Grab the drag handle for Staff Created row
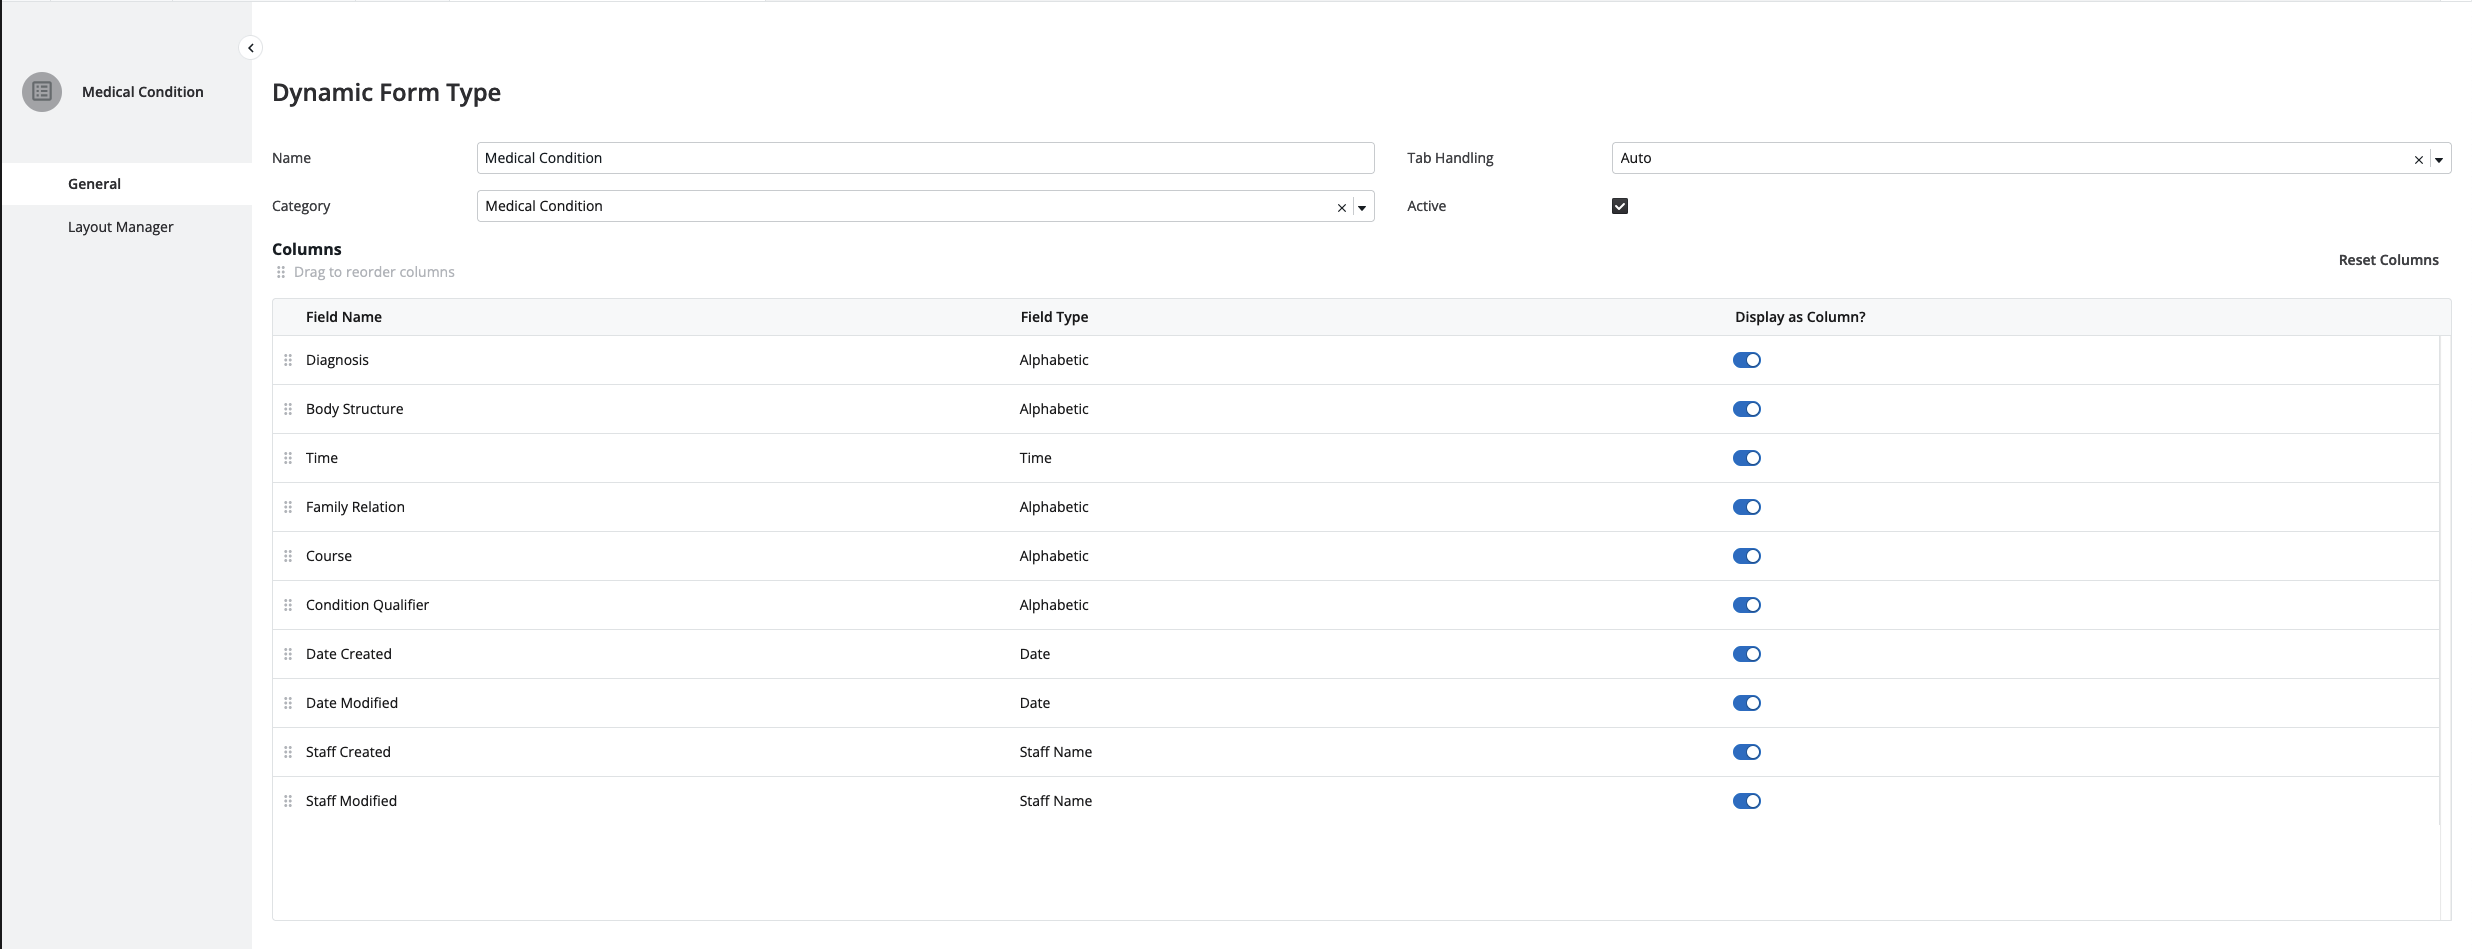 288,752
